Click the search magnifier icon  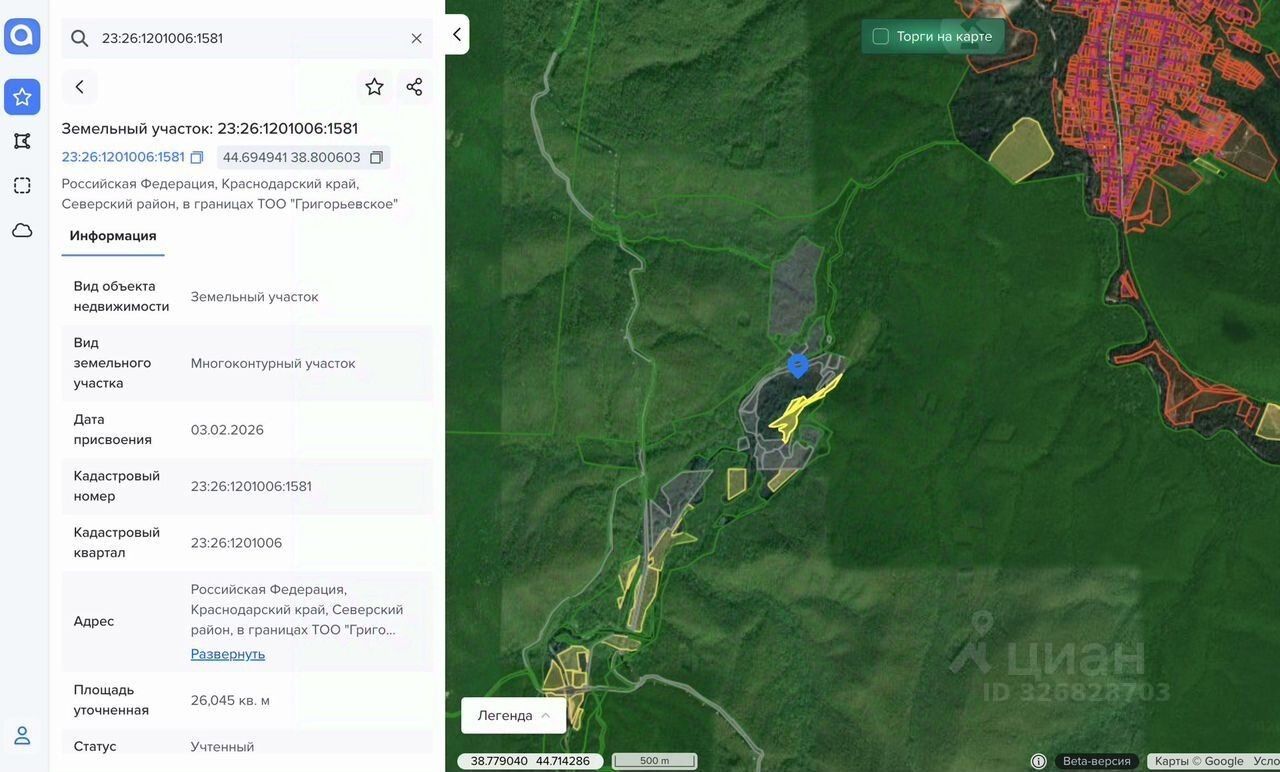(x=80, y=38)
